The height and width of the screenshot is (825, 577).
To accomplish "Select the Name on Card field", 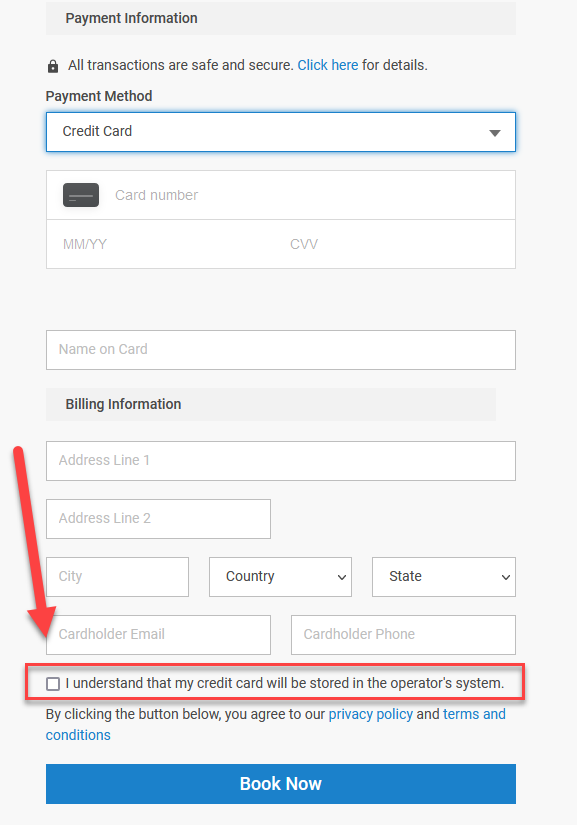I will [281, 350].
